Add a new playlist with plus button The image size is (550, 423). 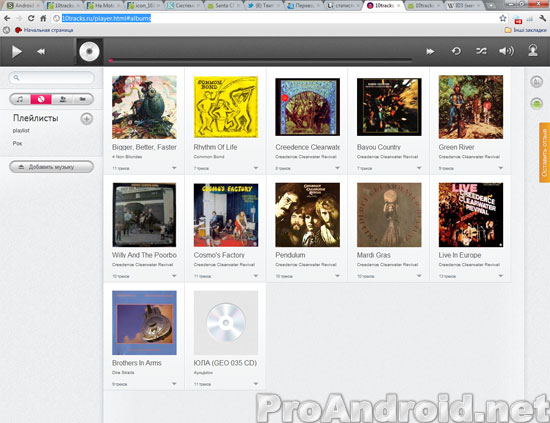pos(87,119)
